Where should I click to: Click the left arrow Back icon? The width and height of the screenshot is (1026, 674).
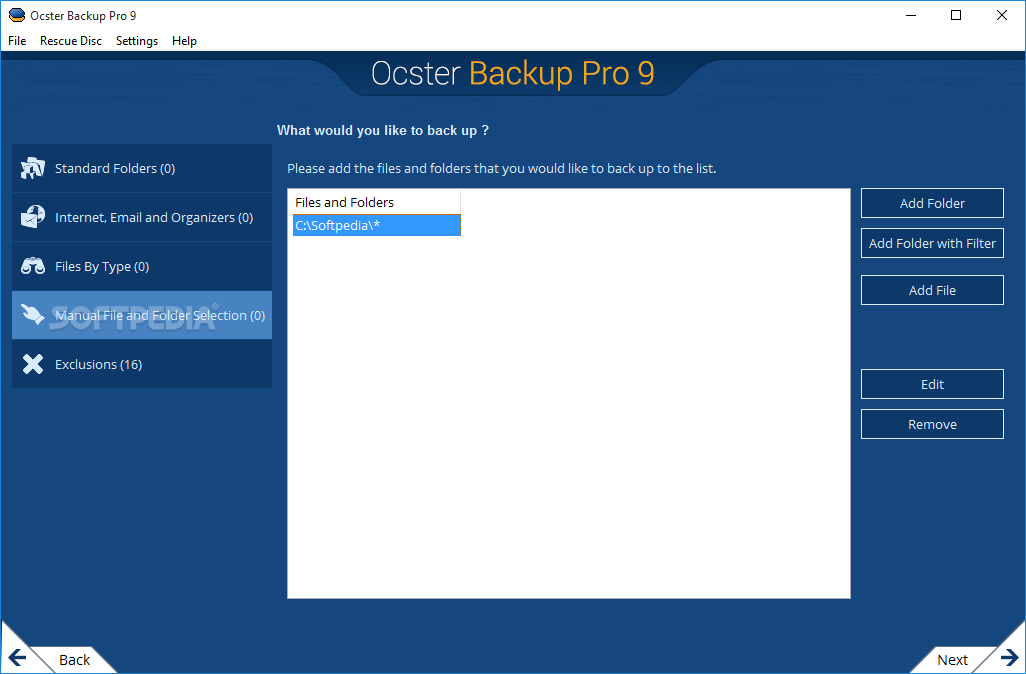pos(17,658)
